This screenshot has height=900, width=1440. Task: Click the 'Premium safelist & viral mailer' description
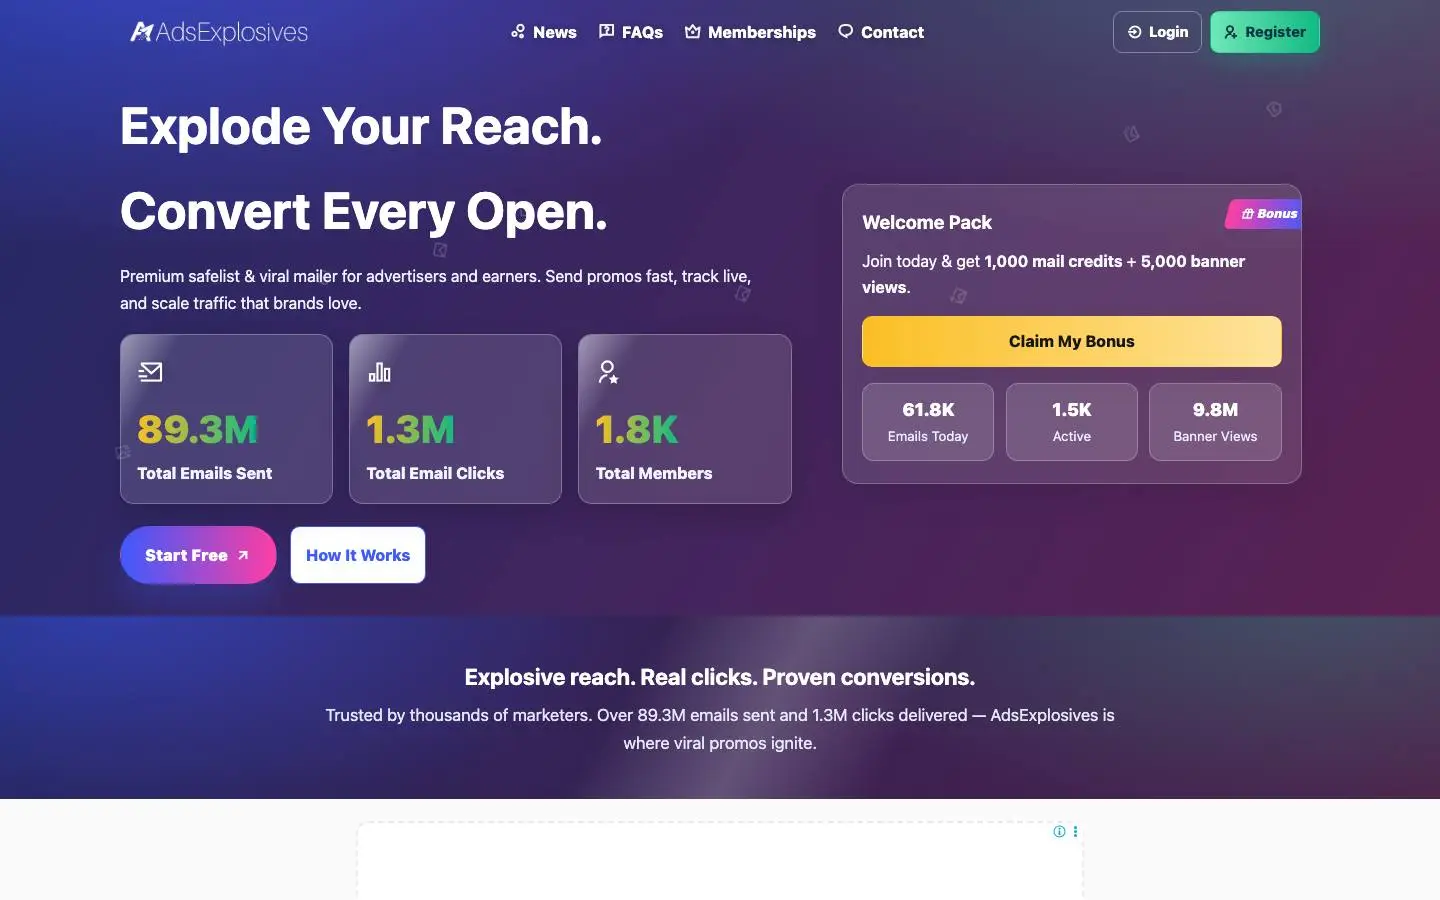[436, 289]
